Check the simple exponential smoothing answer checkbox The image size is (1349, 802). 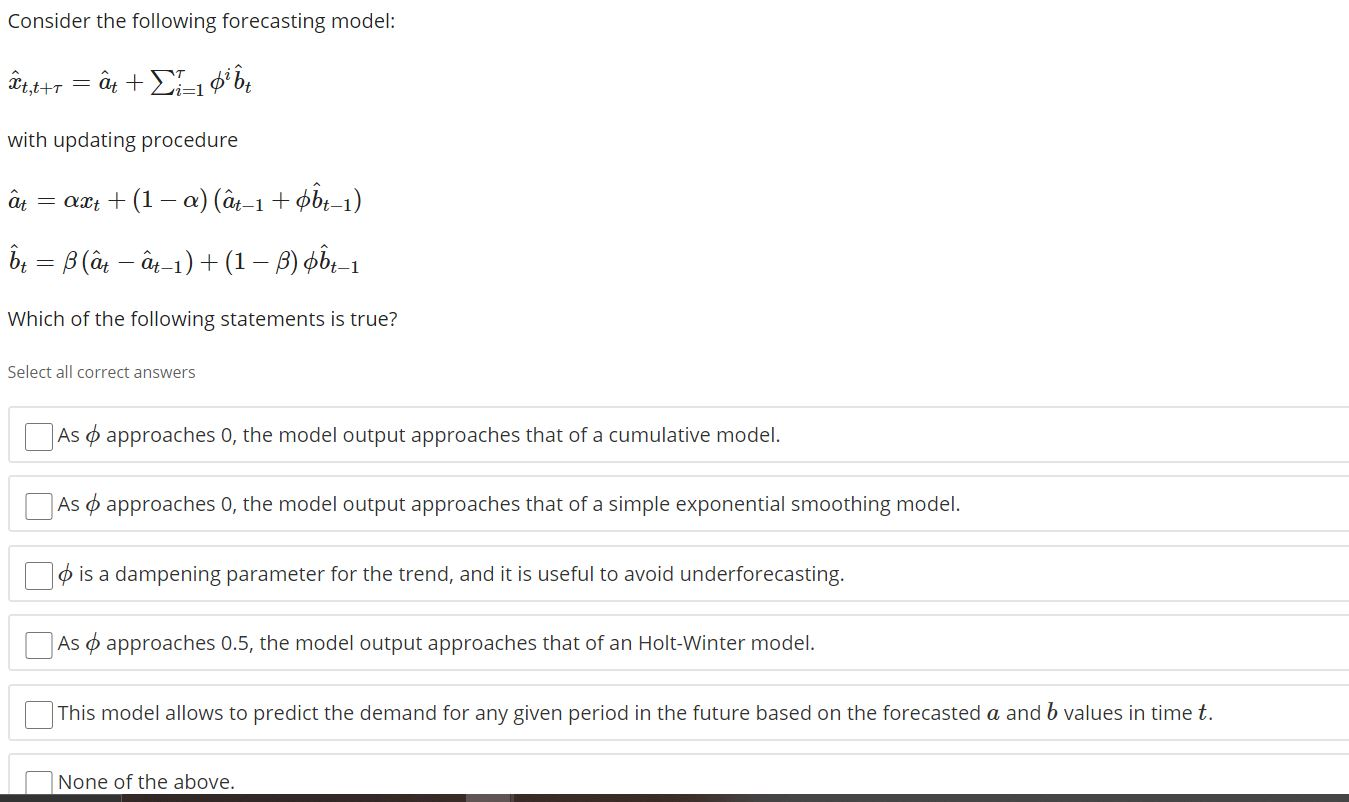38,505
